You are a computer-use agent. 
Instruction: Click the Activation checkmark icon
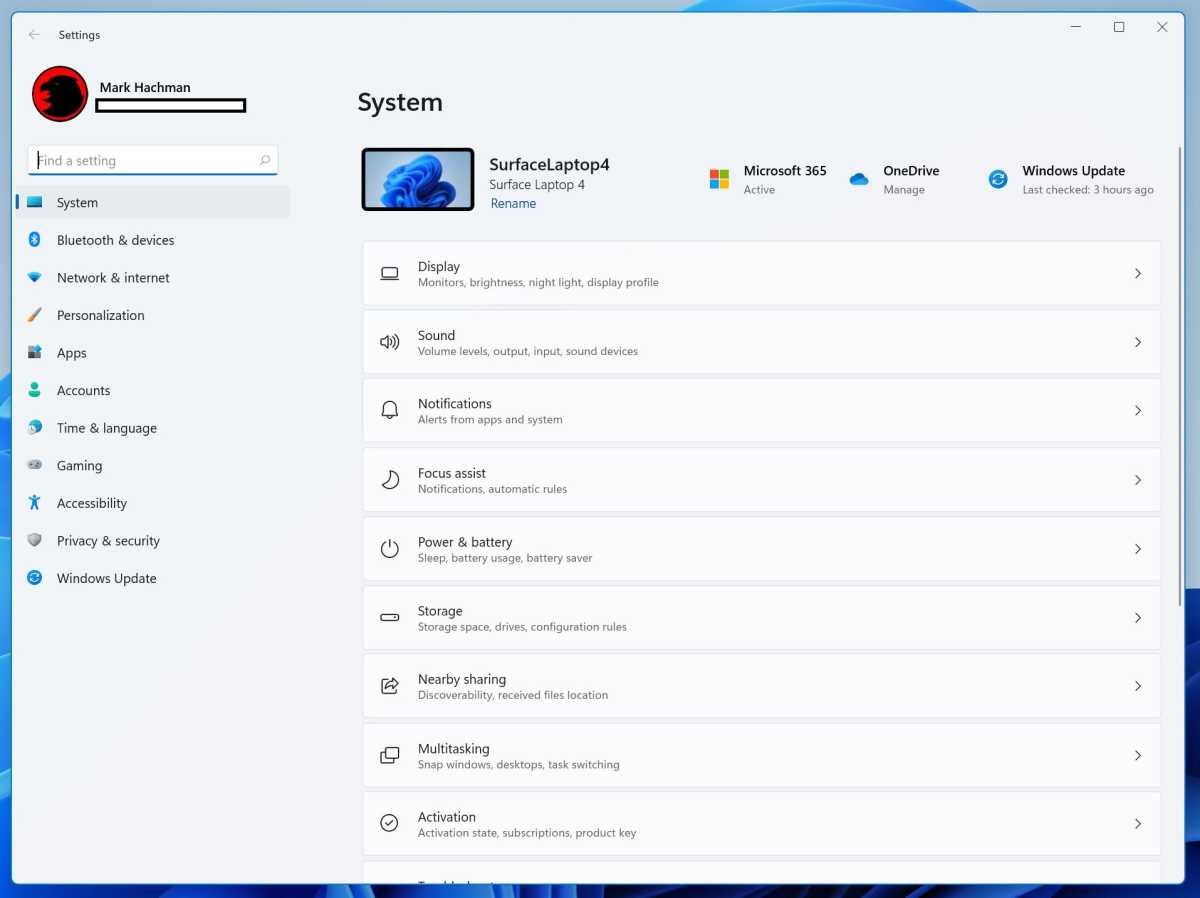coord(390,823)
